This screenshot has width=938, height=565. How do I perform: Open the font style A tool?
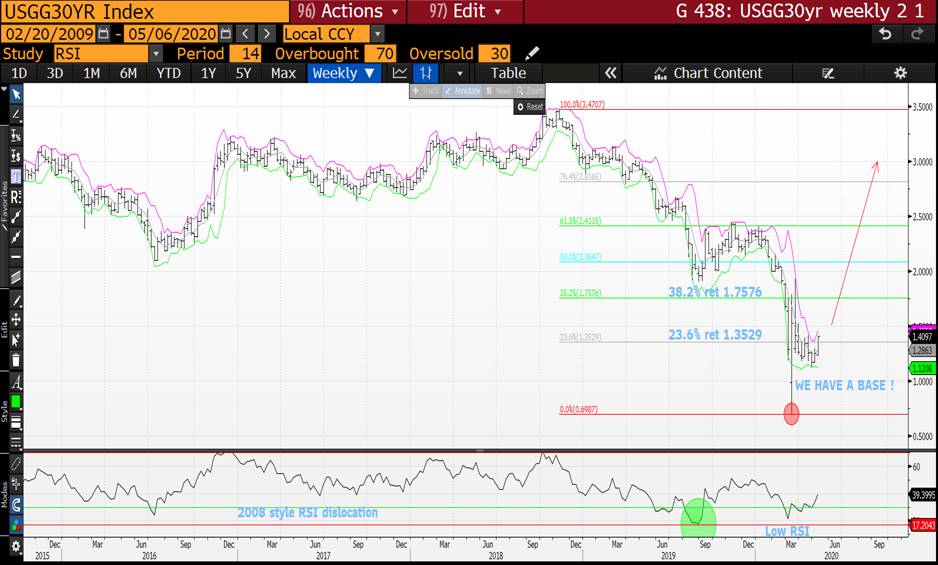pos(16,382)
